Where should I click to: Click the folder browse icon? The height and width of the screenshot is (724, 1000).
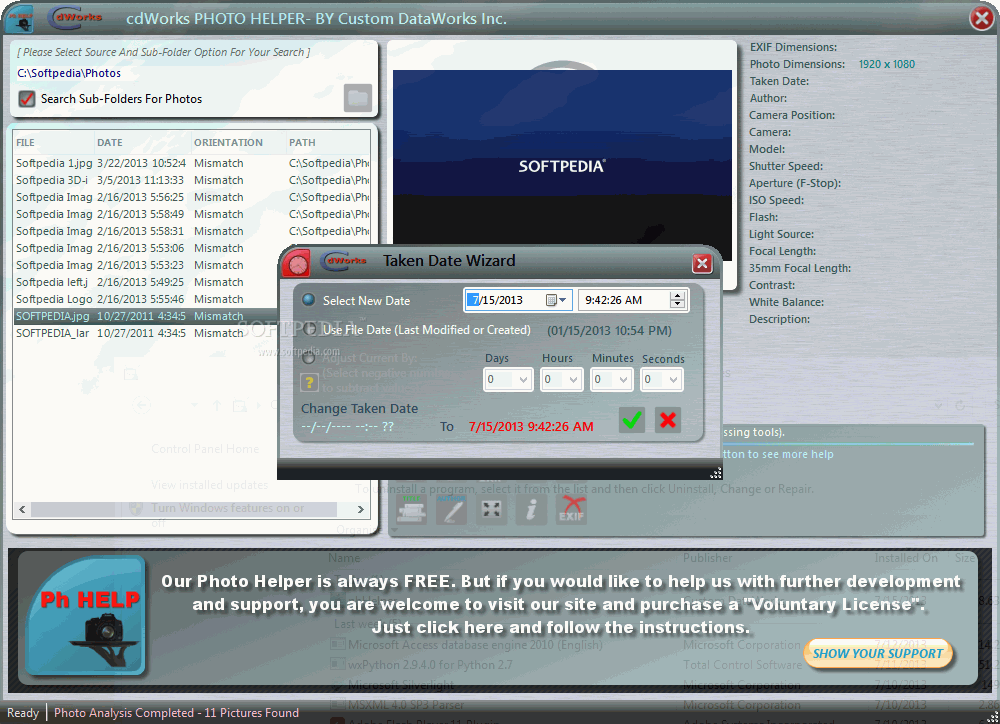pos(358,98)
